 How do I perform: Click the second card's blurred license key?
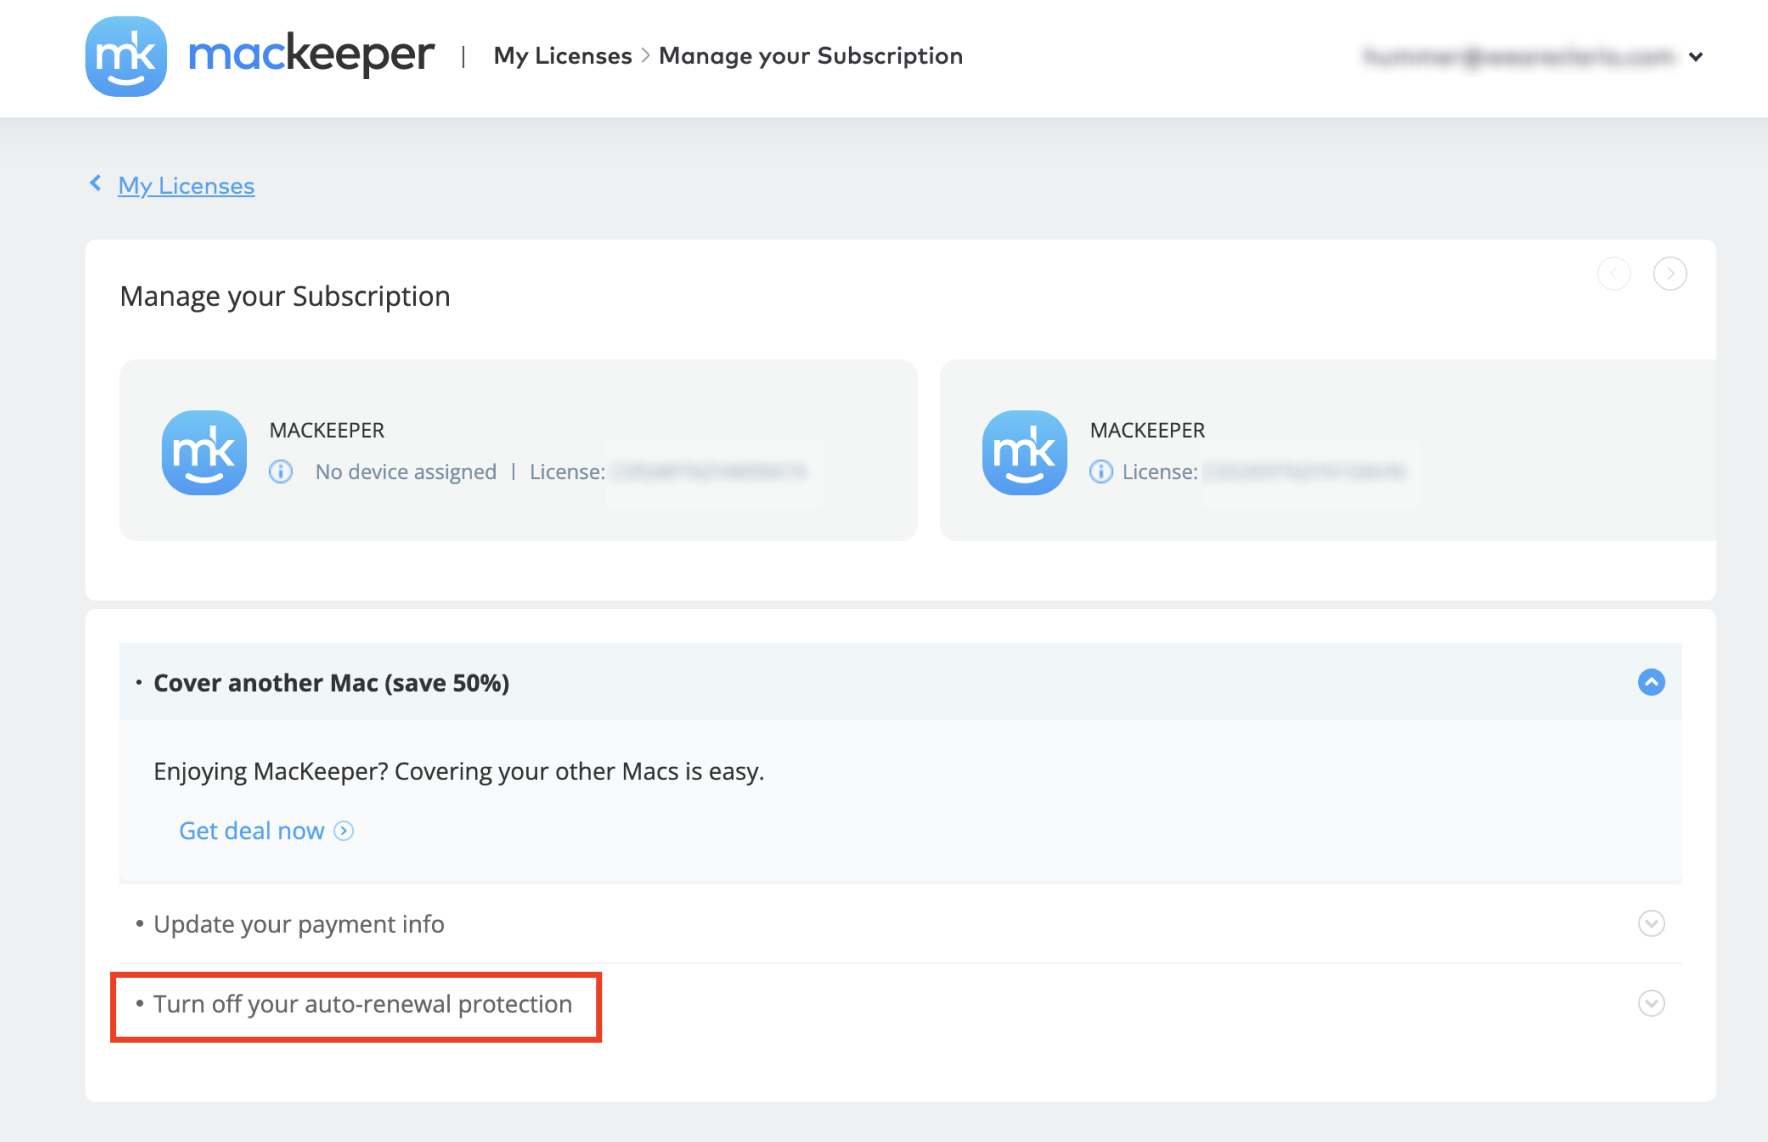point(1306,472)
